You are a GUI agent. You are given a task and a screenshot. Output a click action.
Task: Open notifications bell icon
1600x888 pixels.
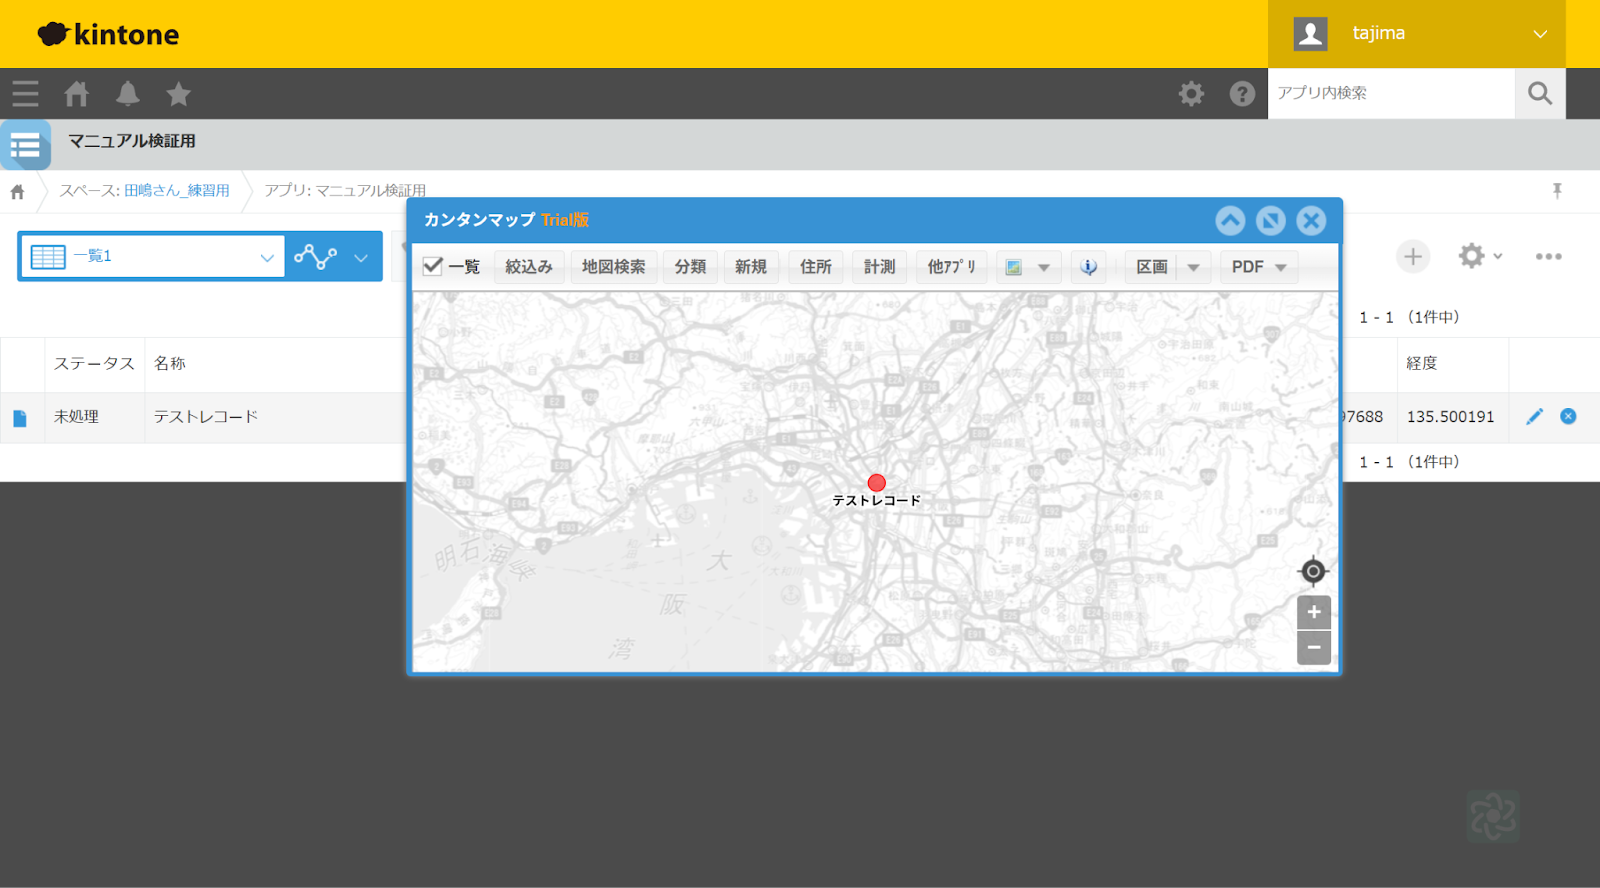(127, 94)
